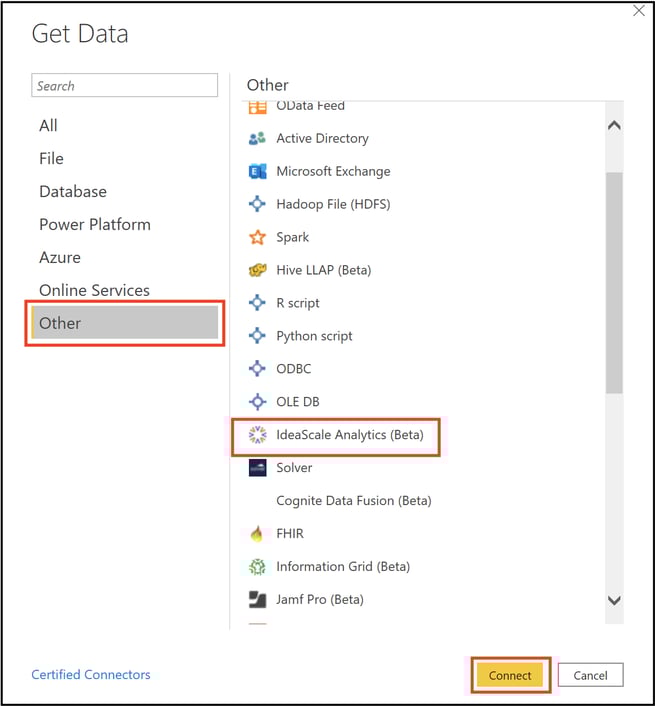Click the Hadoop File (HDFS) icon

[x=257, y=204]
